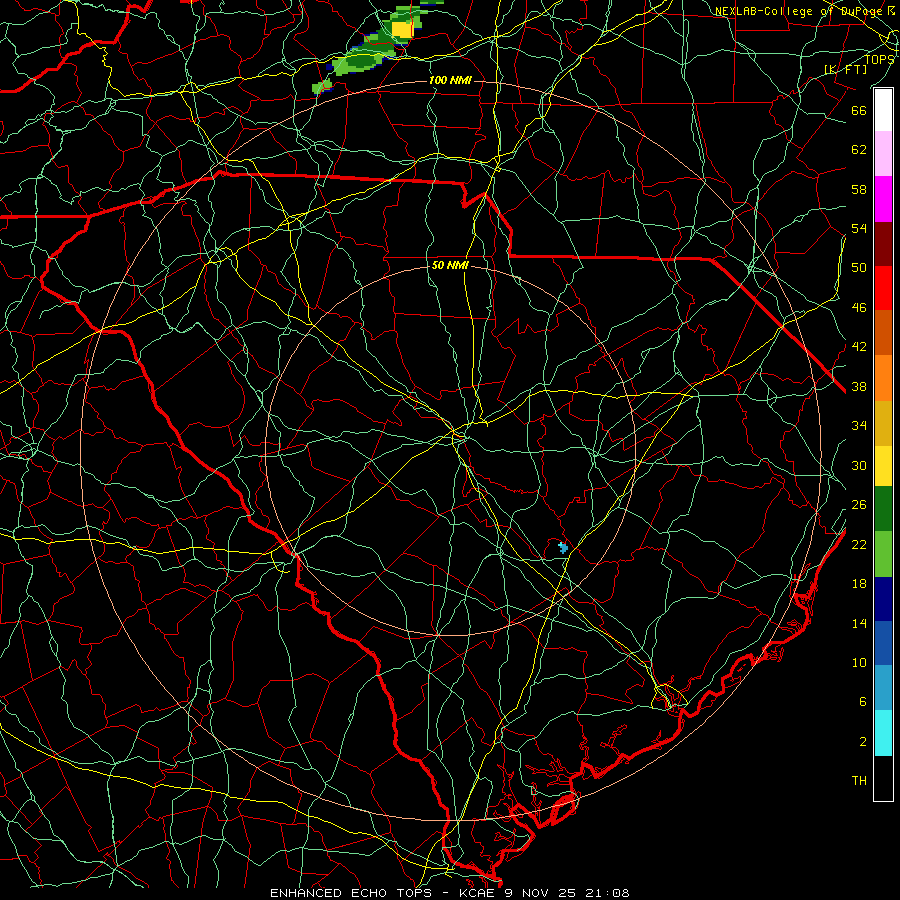Screen dimensions: 900x900
Task: Select the "TOPS" legend title
Action: [x=879, y=59]
